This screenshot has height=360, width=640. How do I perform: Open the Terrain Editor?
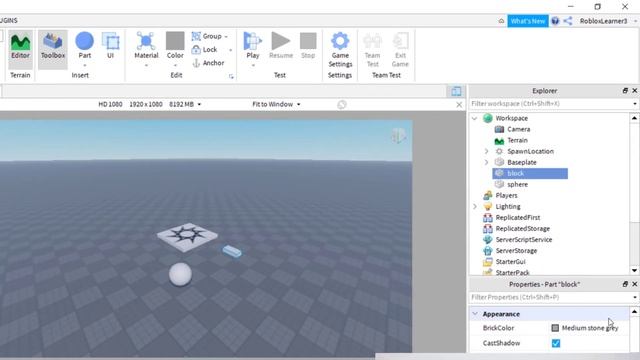pos(20,49)
